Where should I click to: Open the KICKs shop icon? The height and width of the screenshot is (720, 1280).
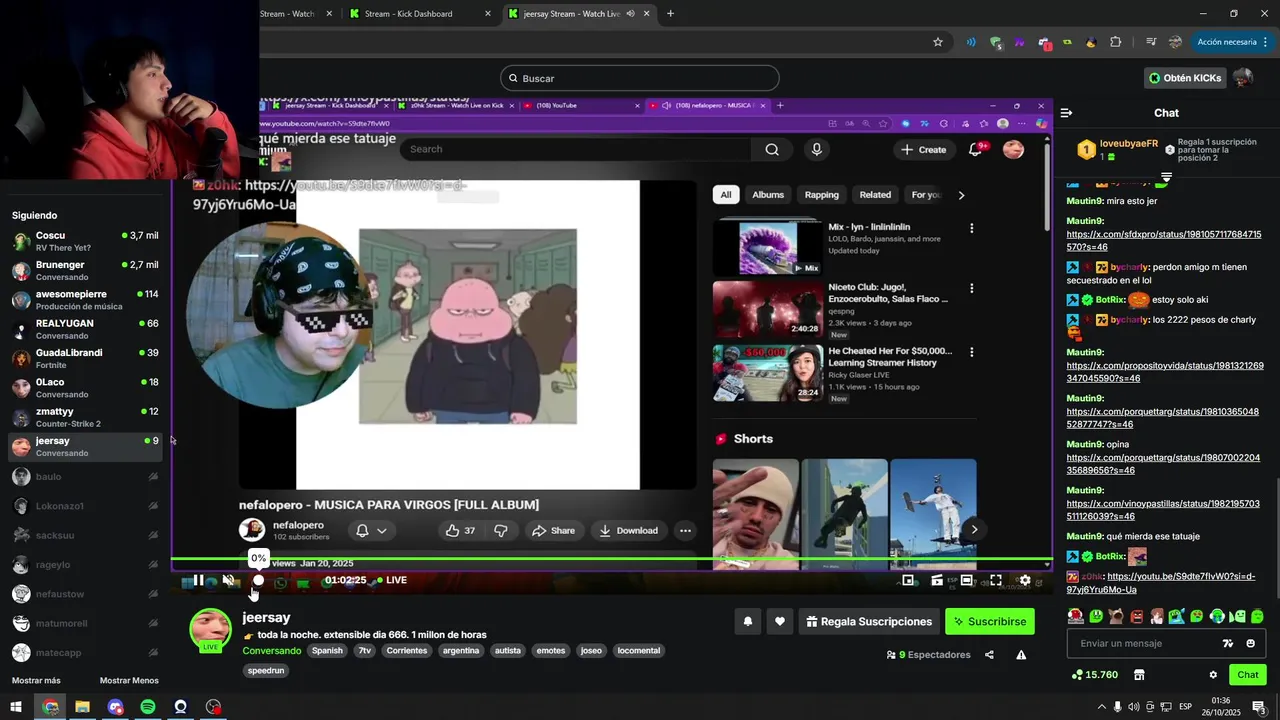(x=1138, y=675)
